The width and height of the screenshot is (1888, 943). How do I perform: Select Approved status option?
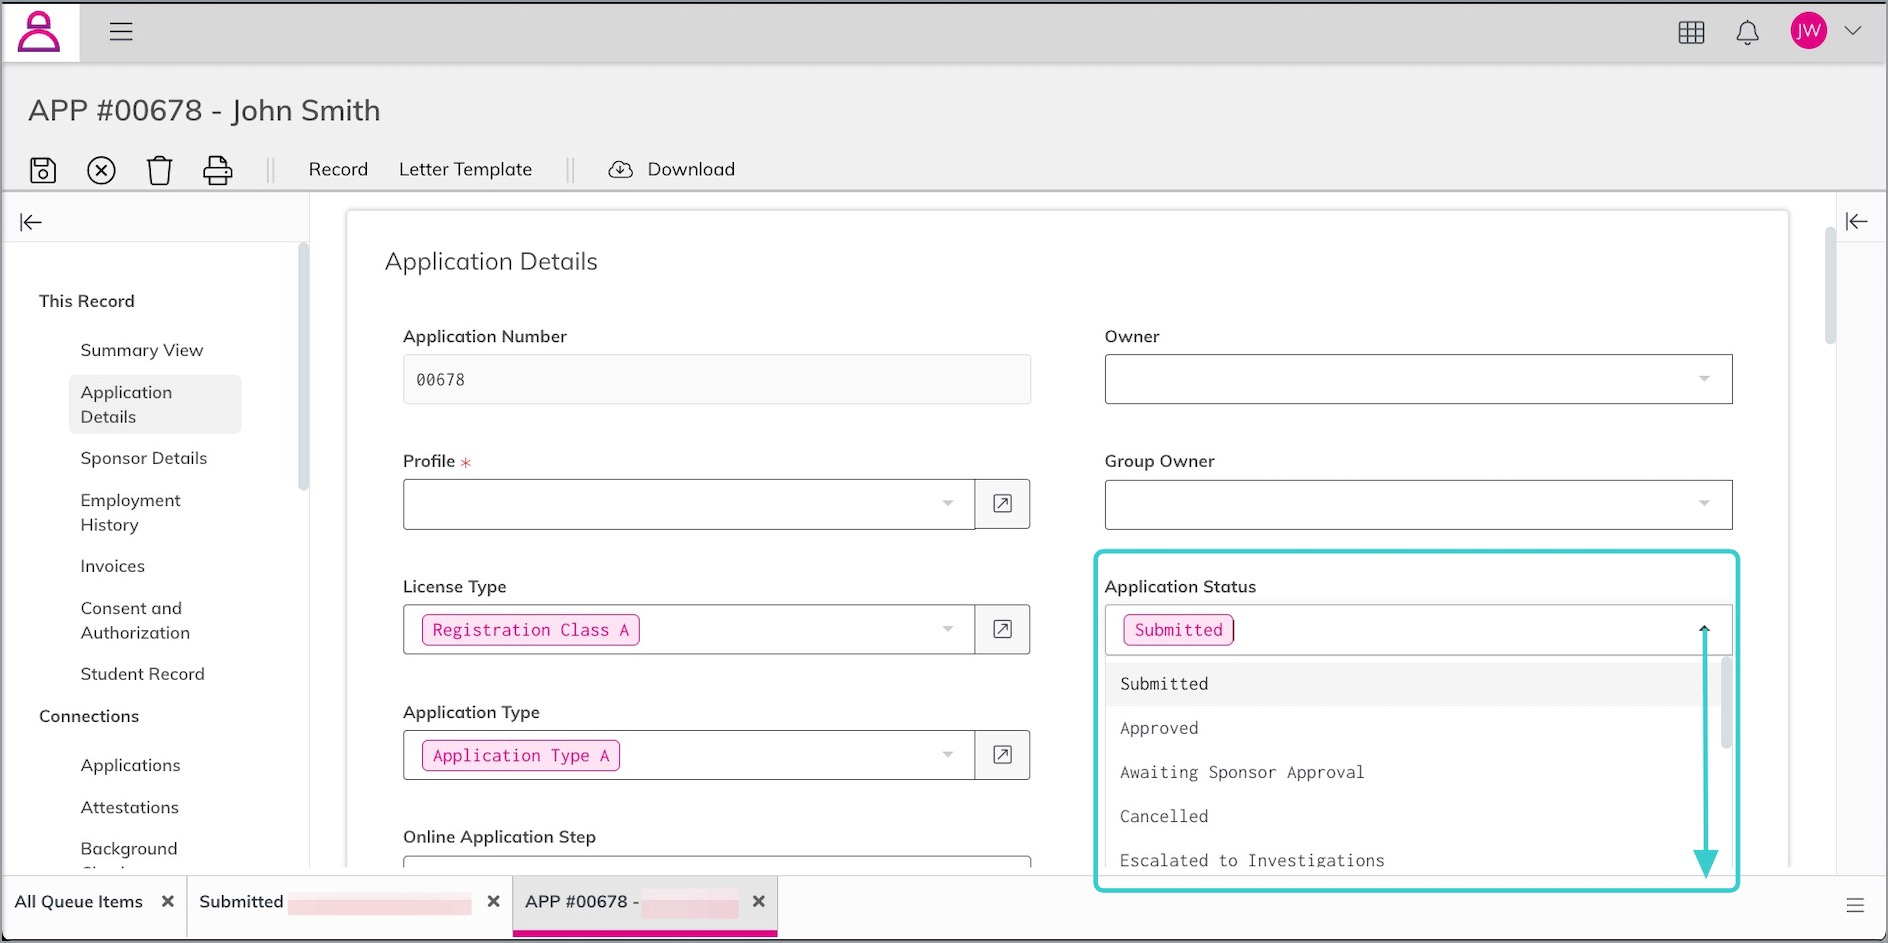[1411, 728]
